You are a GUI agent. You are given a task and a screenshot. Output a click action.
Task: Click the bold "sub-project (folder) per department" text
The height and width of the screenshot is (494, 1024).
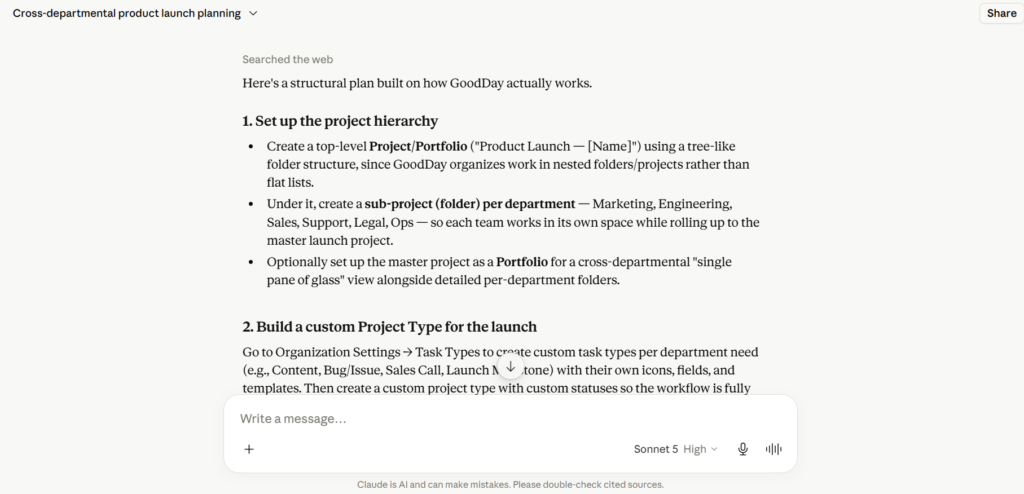(x=470, y=204)
